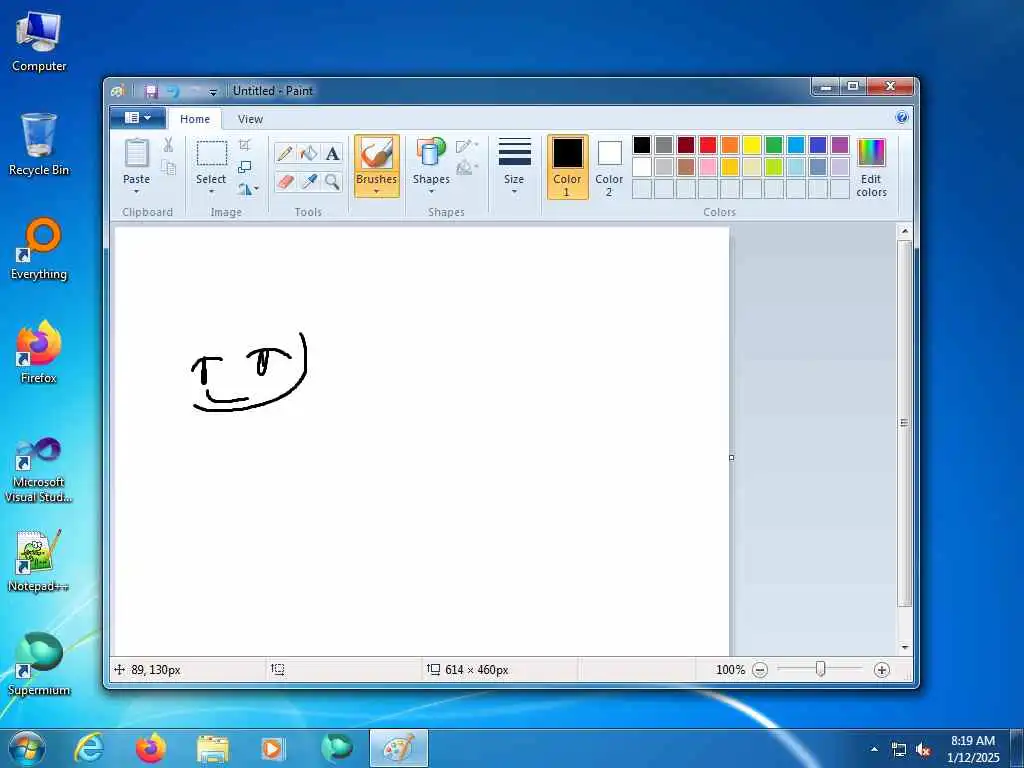Pick the purple color swatch
Image resolution: width=1024 pixels, height=768 pixels.
pyautogui.click(x=840, y=145)
